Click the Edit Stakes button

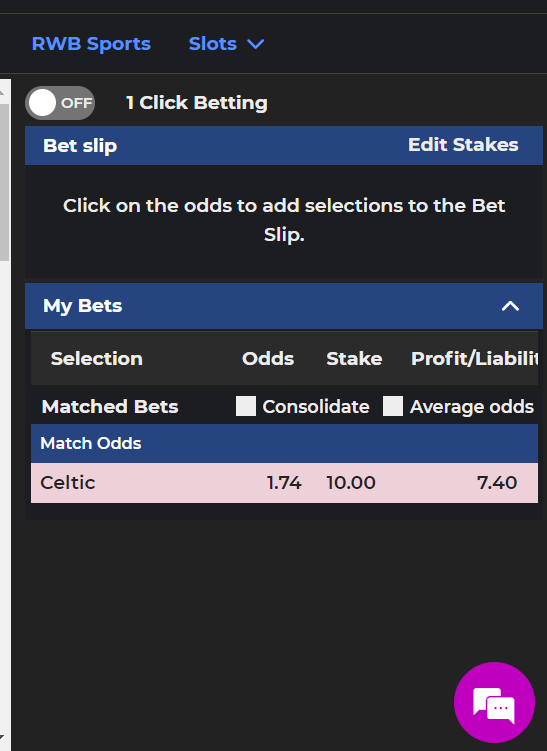pyautogui.click(x=463, y=145)
